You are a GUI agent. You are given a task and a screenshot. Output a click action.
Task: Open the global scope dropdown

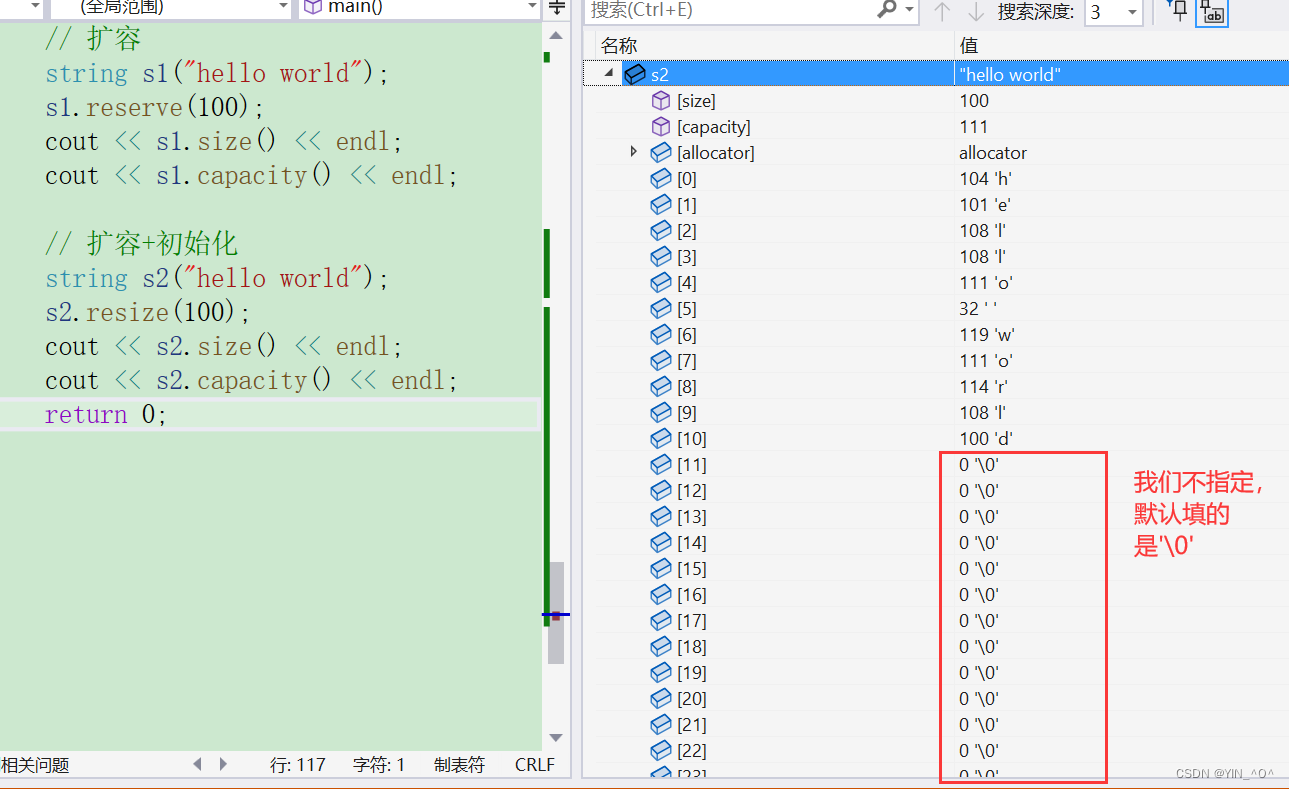pyautogui.click(x=283, y=7)
